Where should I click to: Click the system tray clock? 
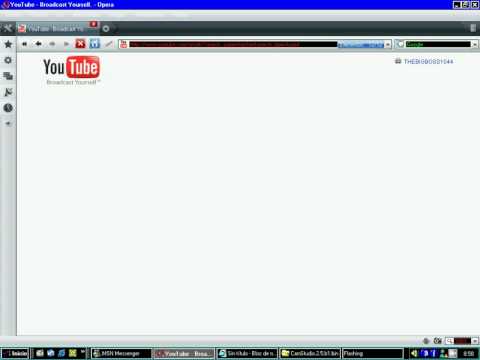coord(468,354)
